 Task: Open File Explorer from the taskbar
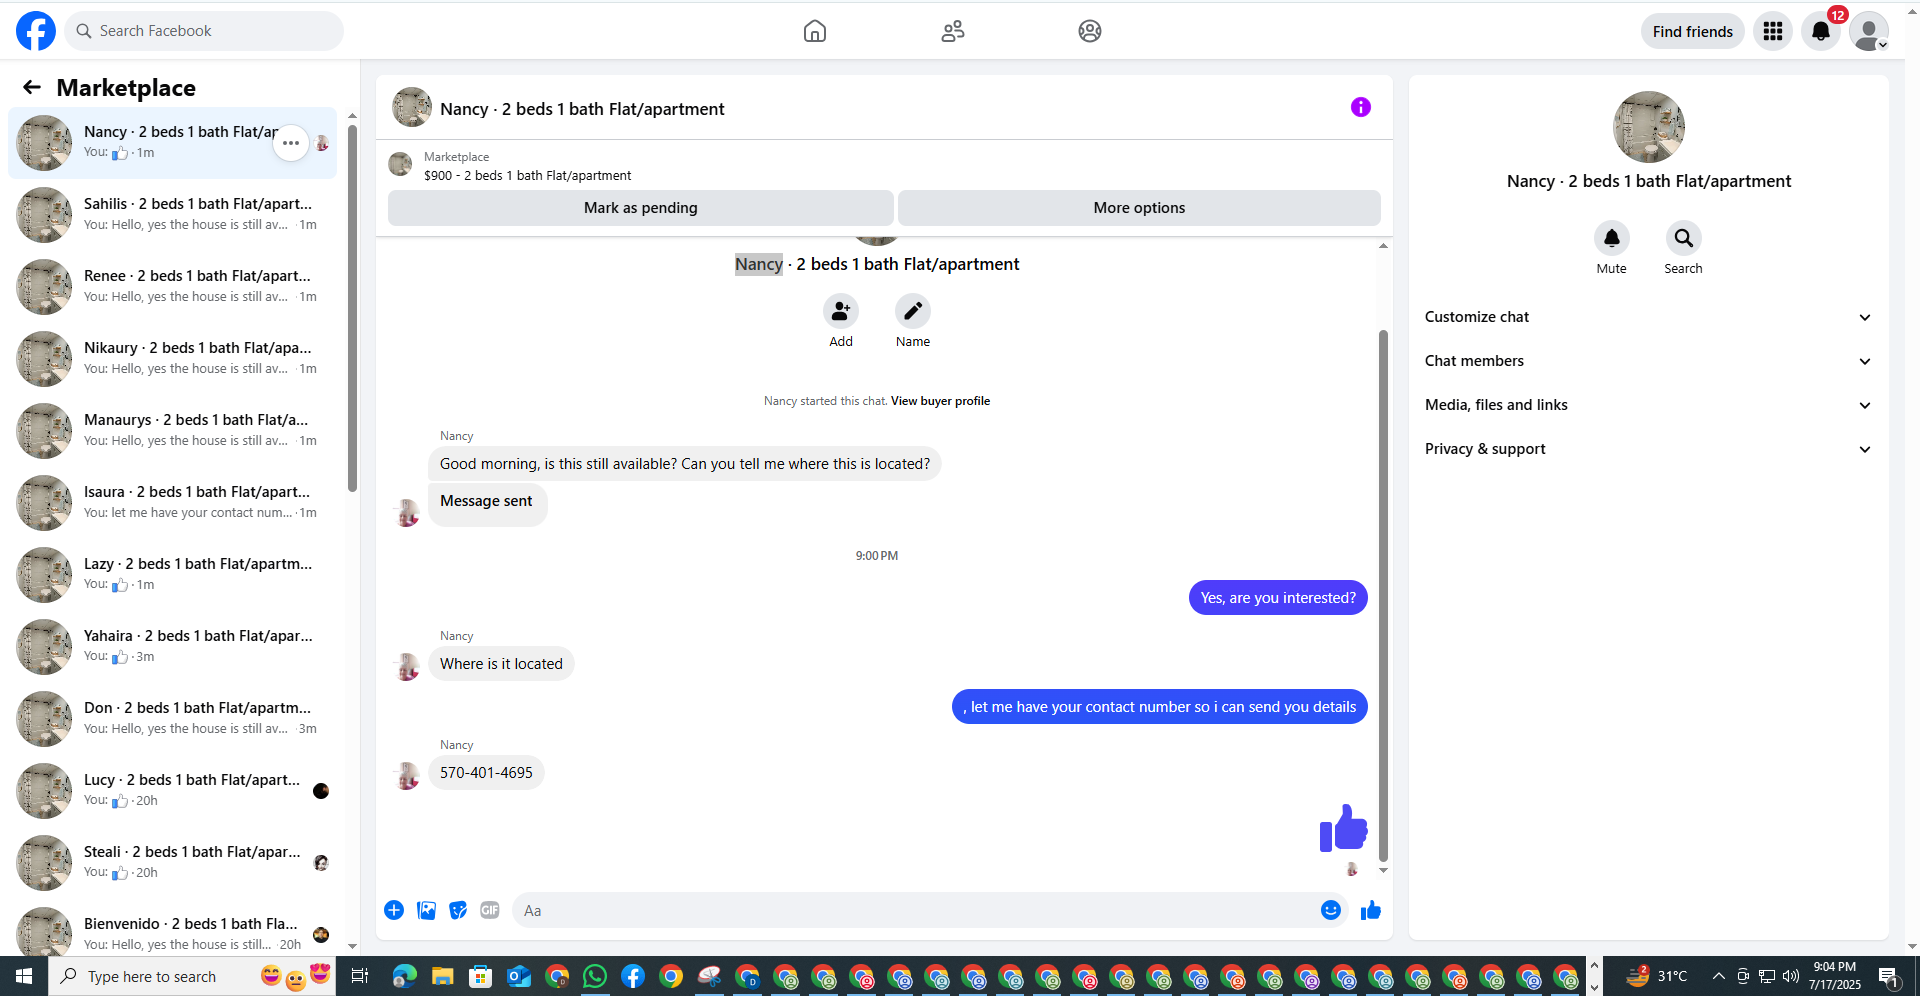(x=443, y=976)
